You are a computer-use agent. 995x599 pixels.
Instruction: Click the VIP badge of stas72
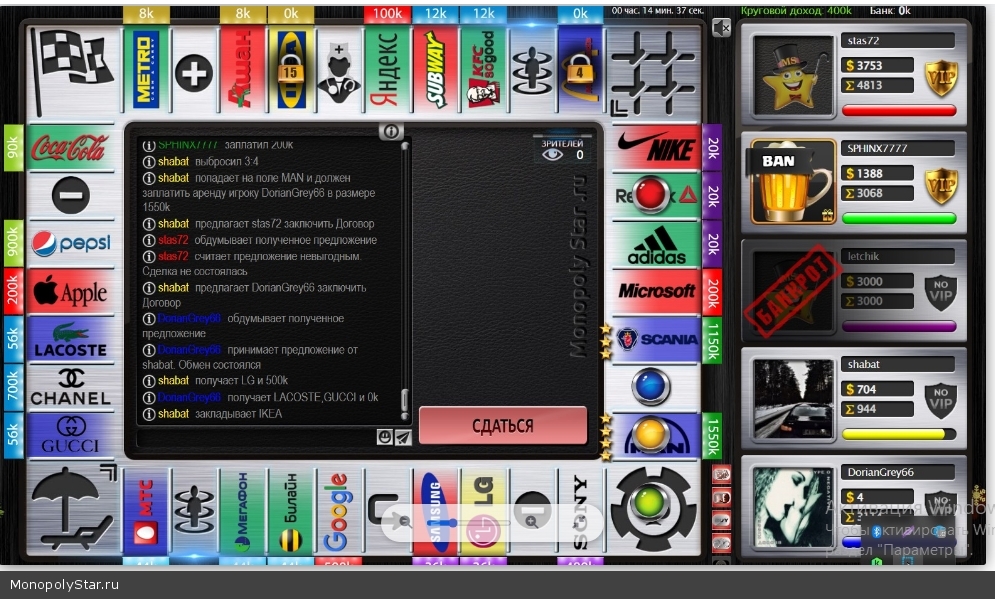pos(941,77)
